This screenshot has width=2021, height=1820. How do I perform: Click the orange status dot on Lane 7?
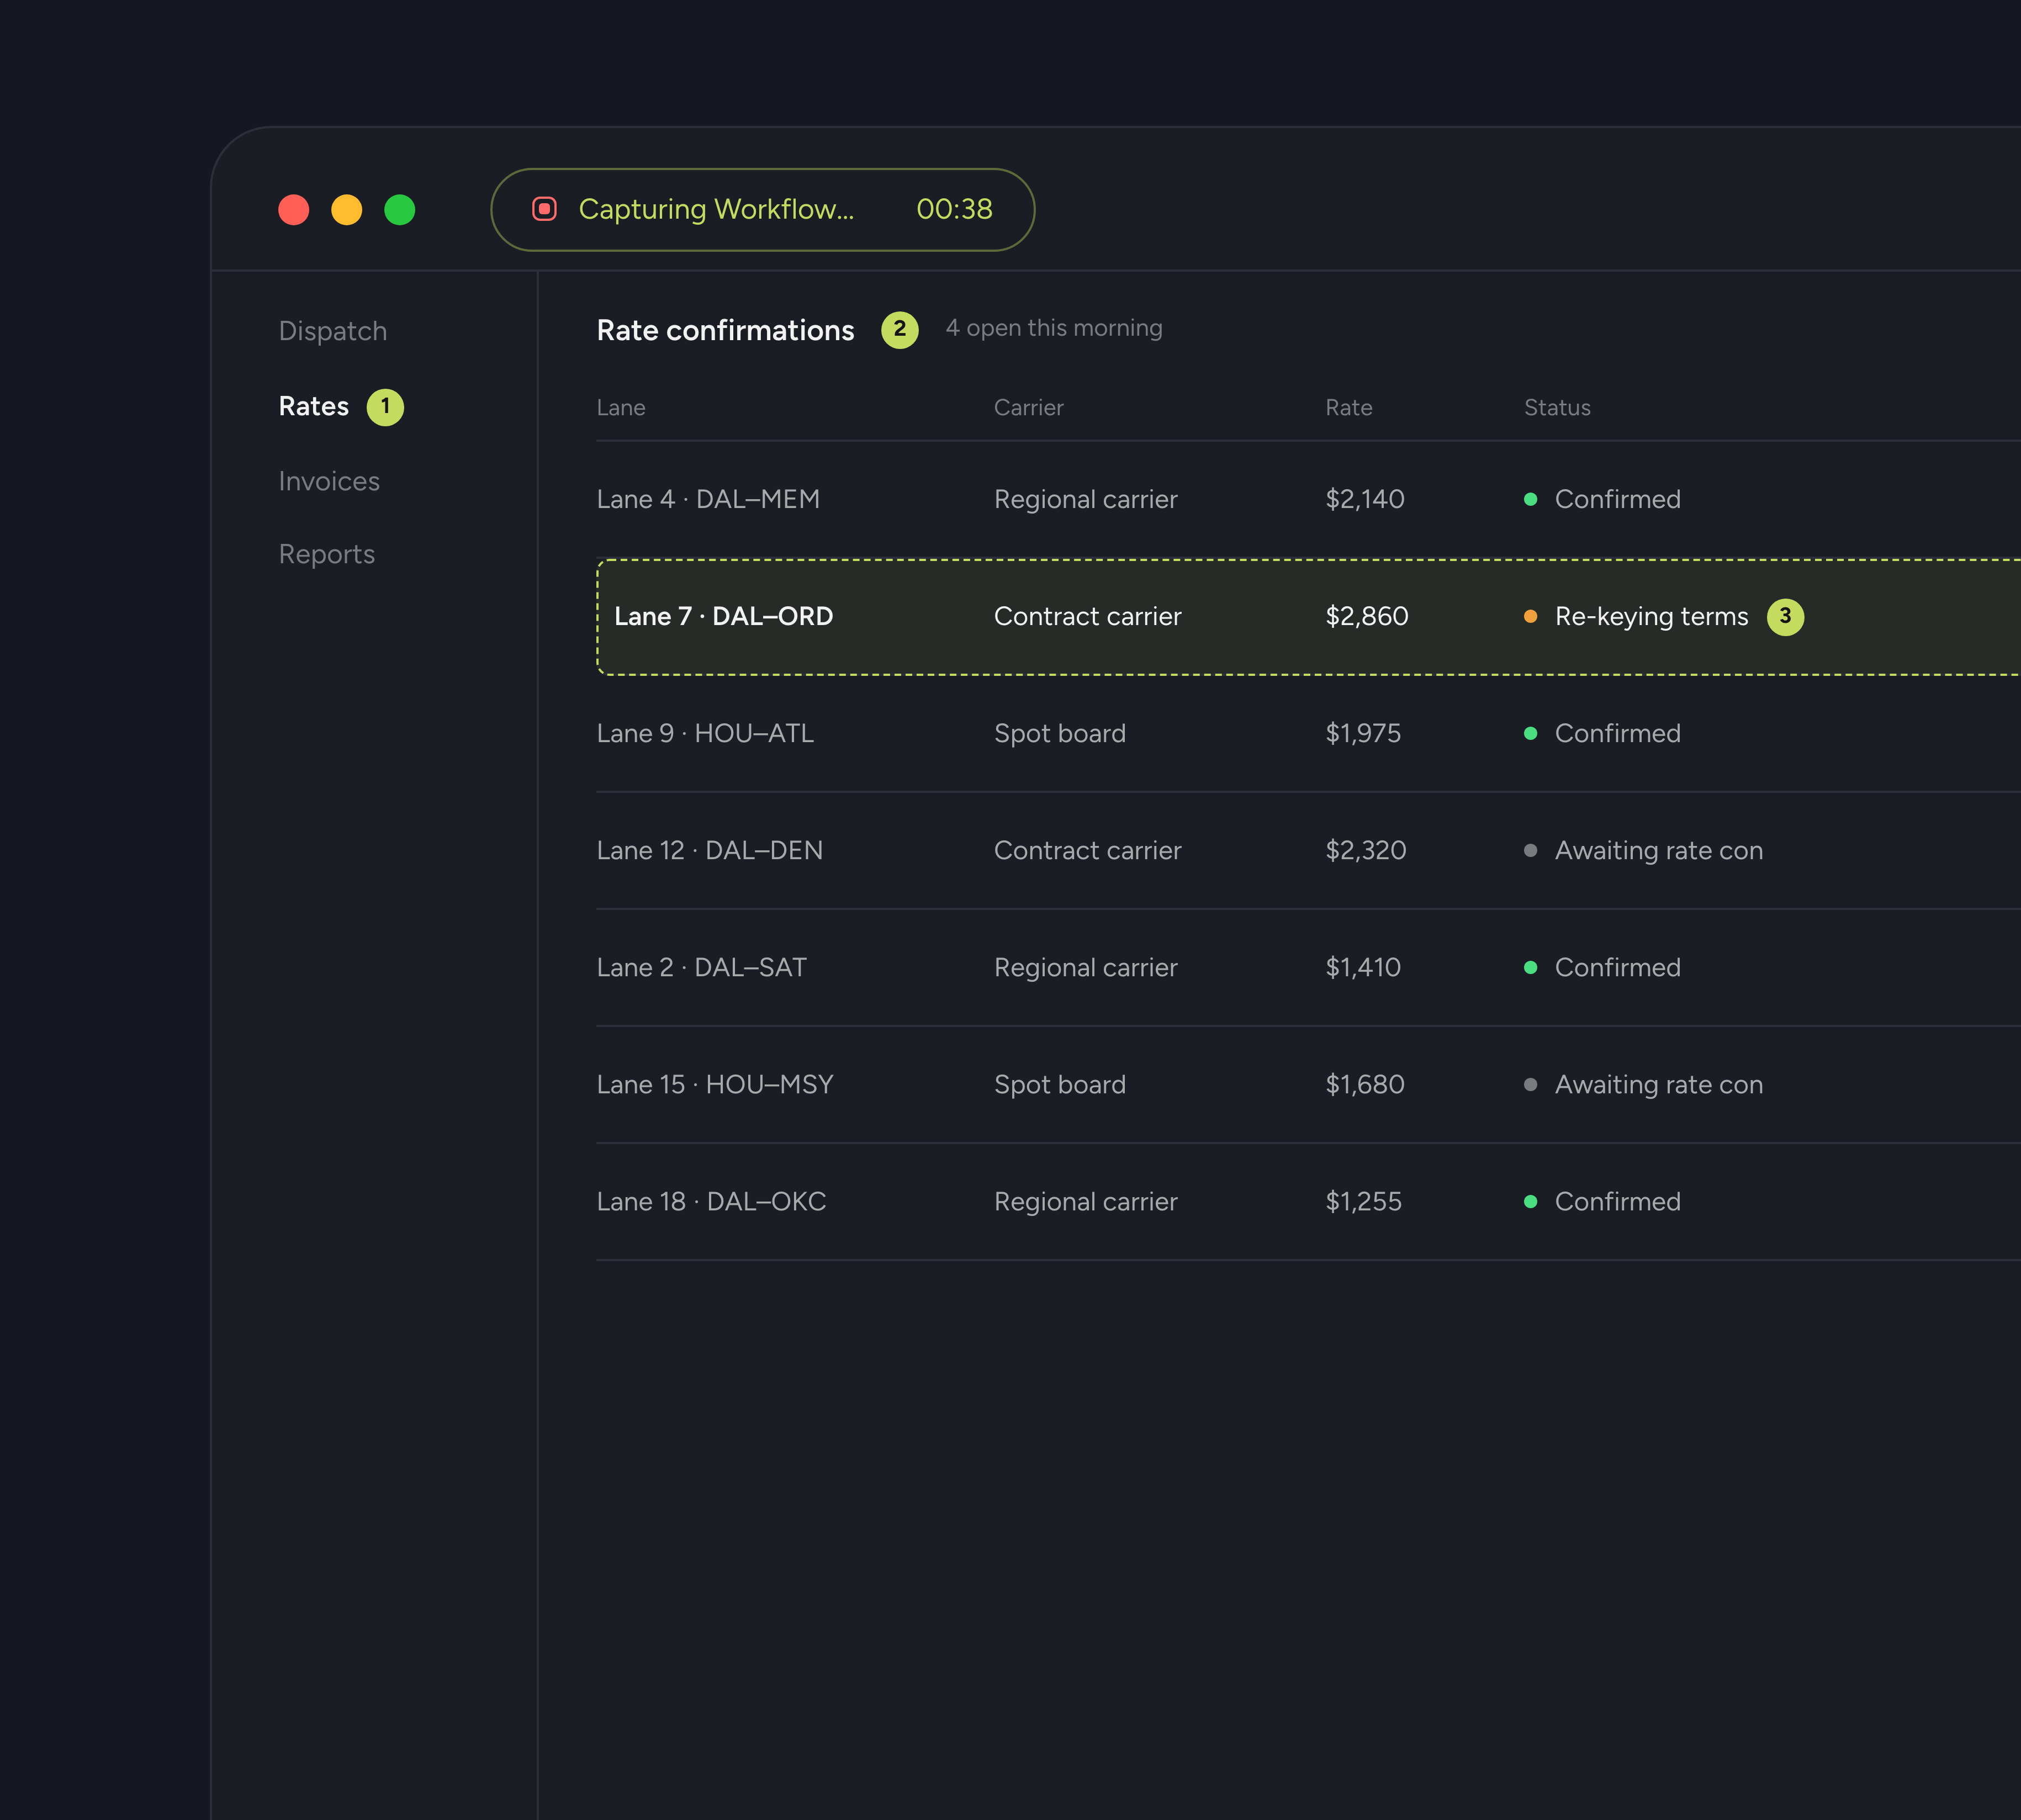point(1530,617)
